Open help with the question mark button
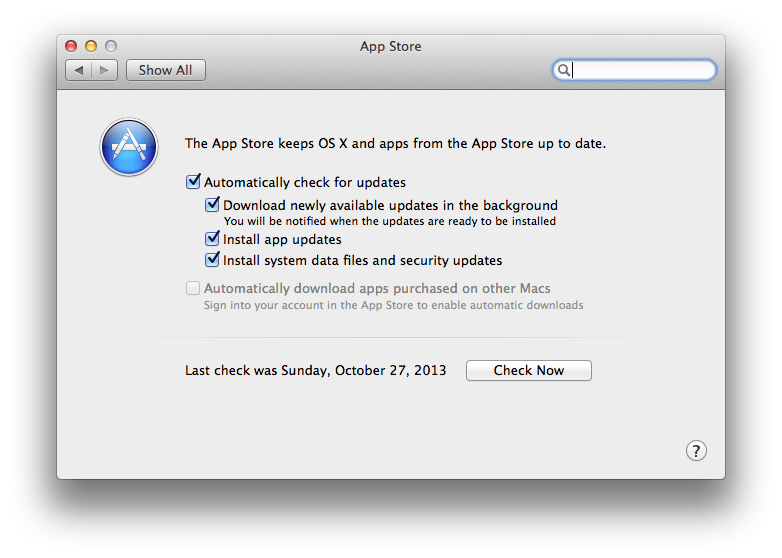Viewport: 782px width, 558px height. coord(696,451)
